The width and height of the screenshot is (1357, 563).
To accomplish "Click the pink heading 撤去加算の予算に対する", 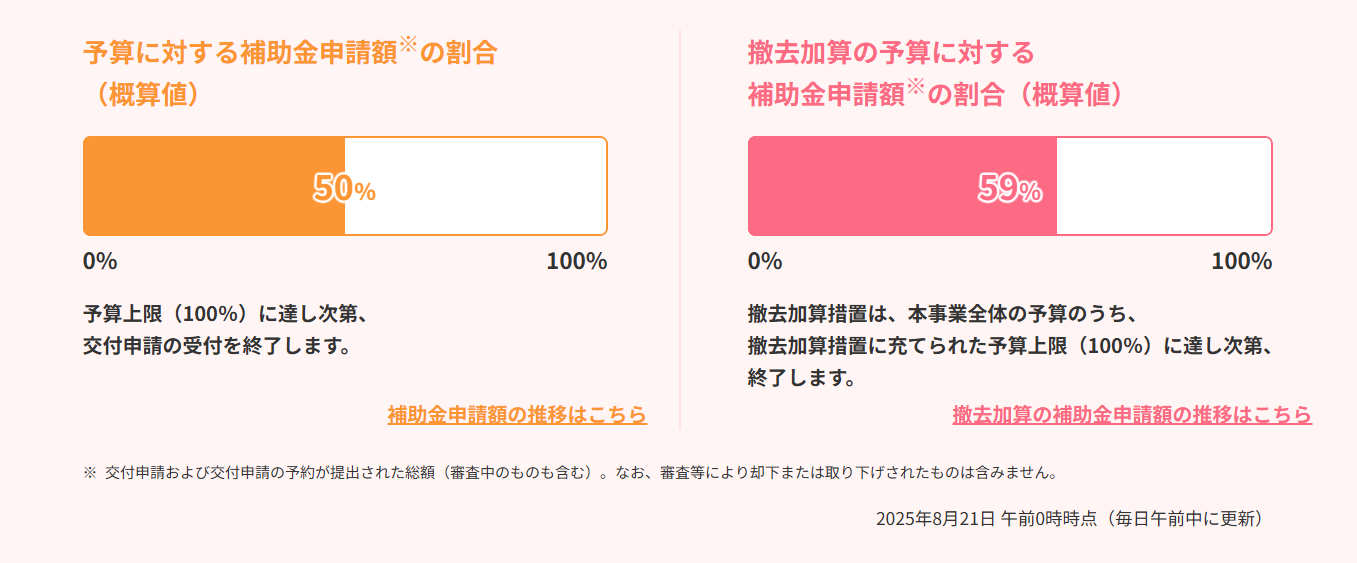I will tap(891, 51).
